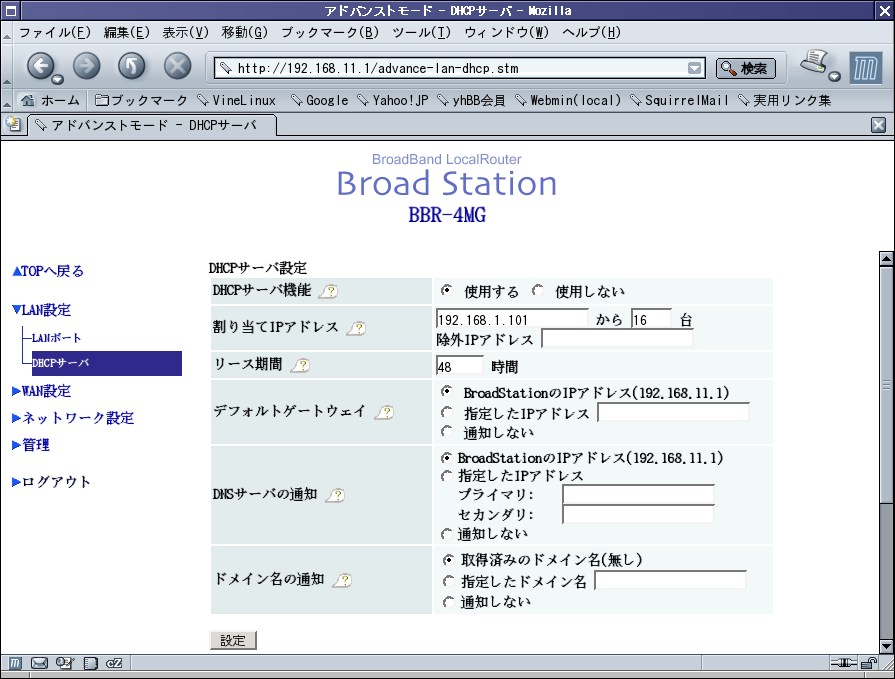Viewport: 895px width, 679px height.
Task: Click the リース期間 hours input field
Action: (x=459, y=366)
